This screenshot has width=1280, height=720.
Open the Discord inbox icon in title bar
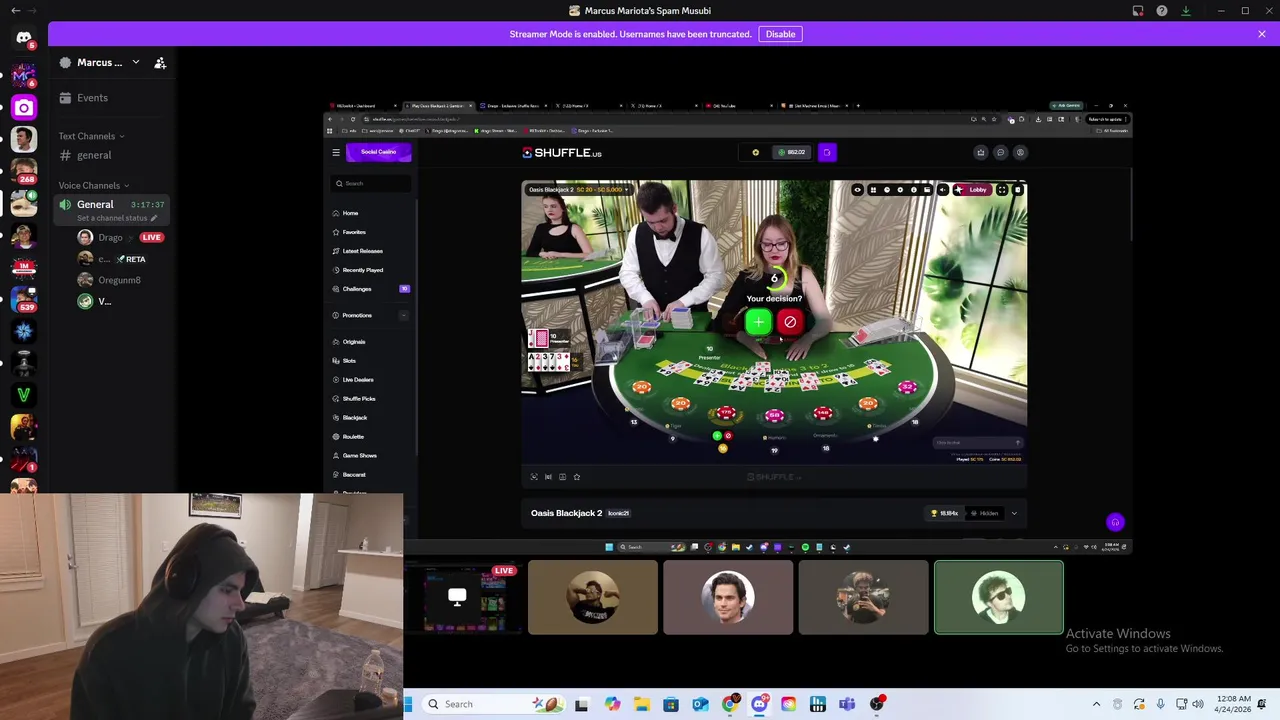(x=1138, y=11)
